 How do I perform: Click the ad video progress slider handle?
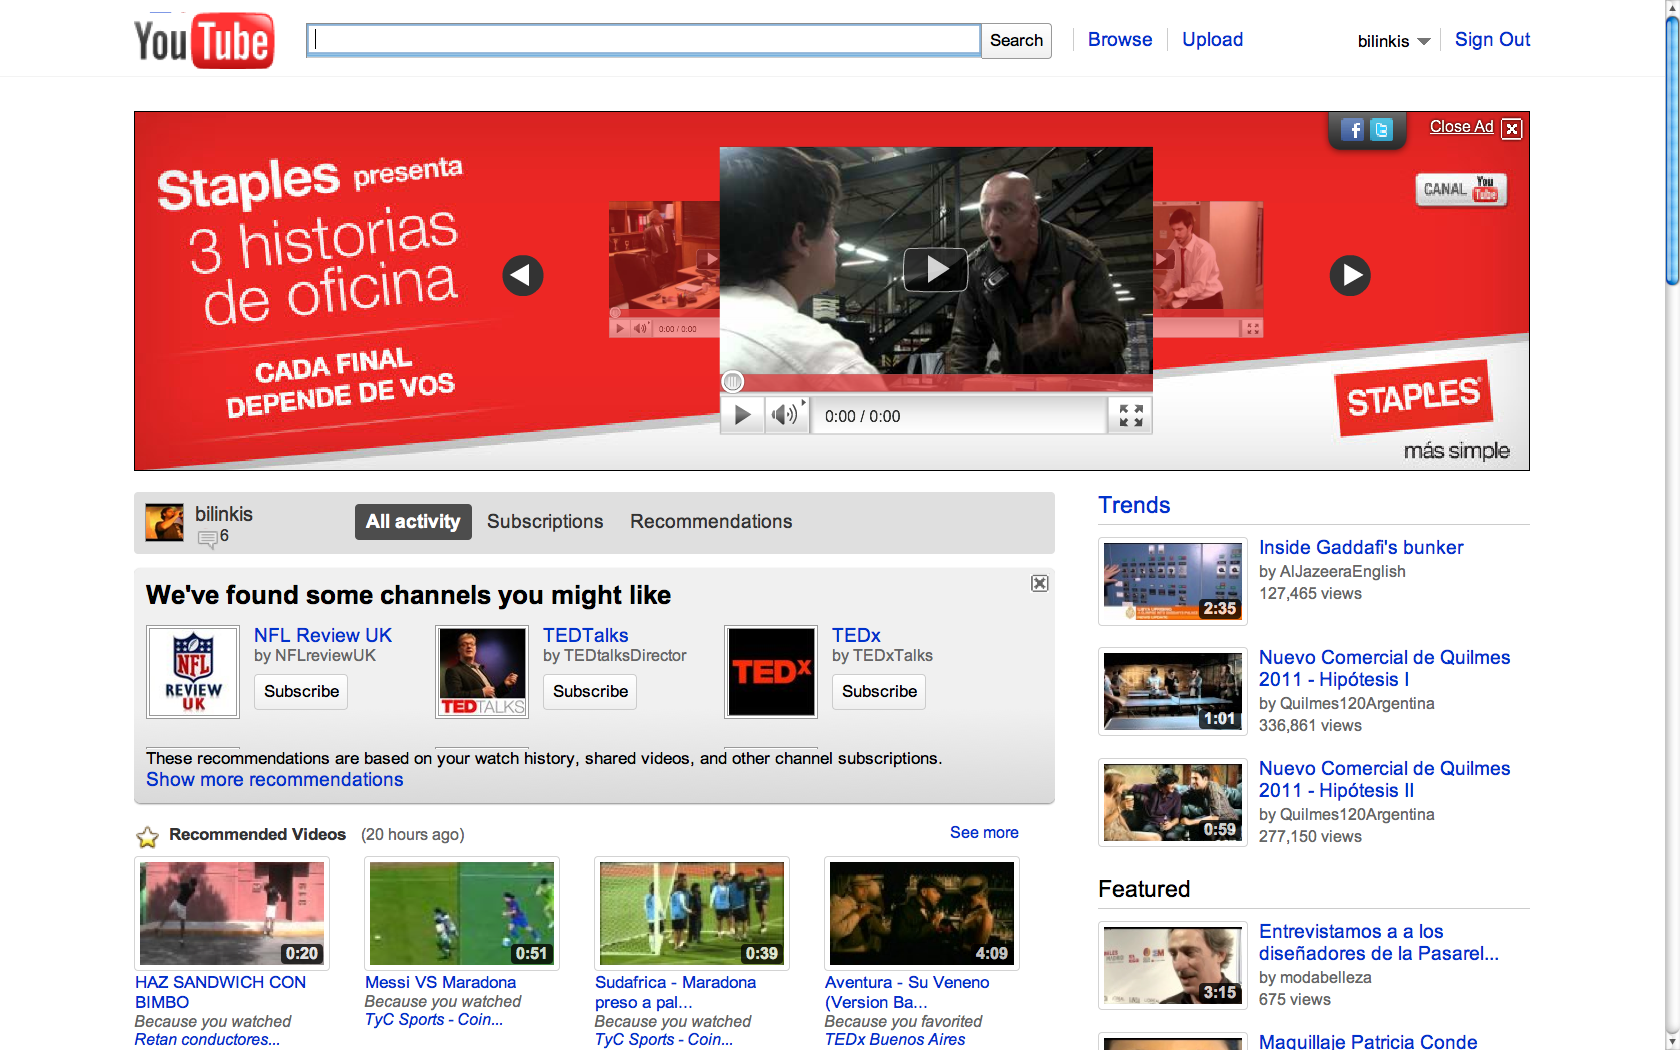(x=733, y=382)
